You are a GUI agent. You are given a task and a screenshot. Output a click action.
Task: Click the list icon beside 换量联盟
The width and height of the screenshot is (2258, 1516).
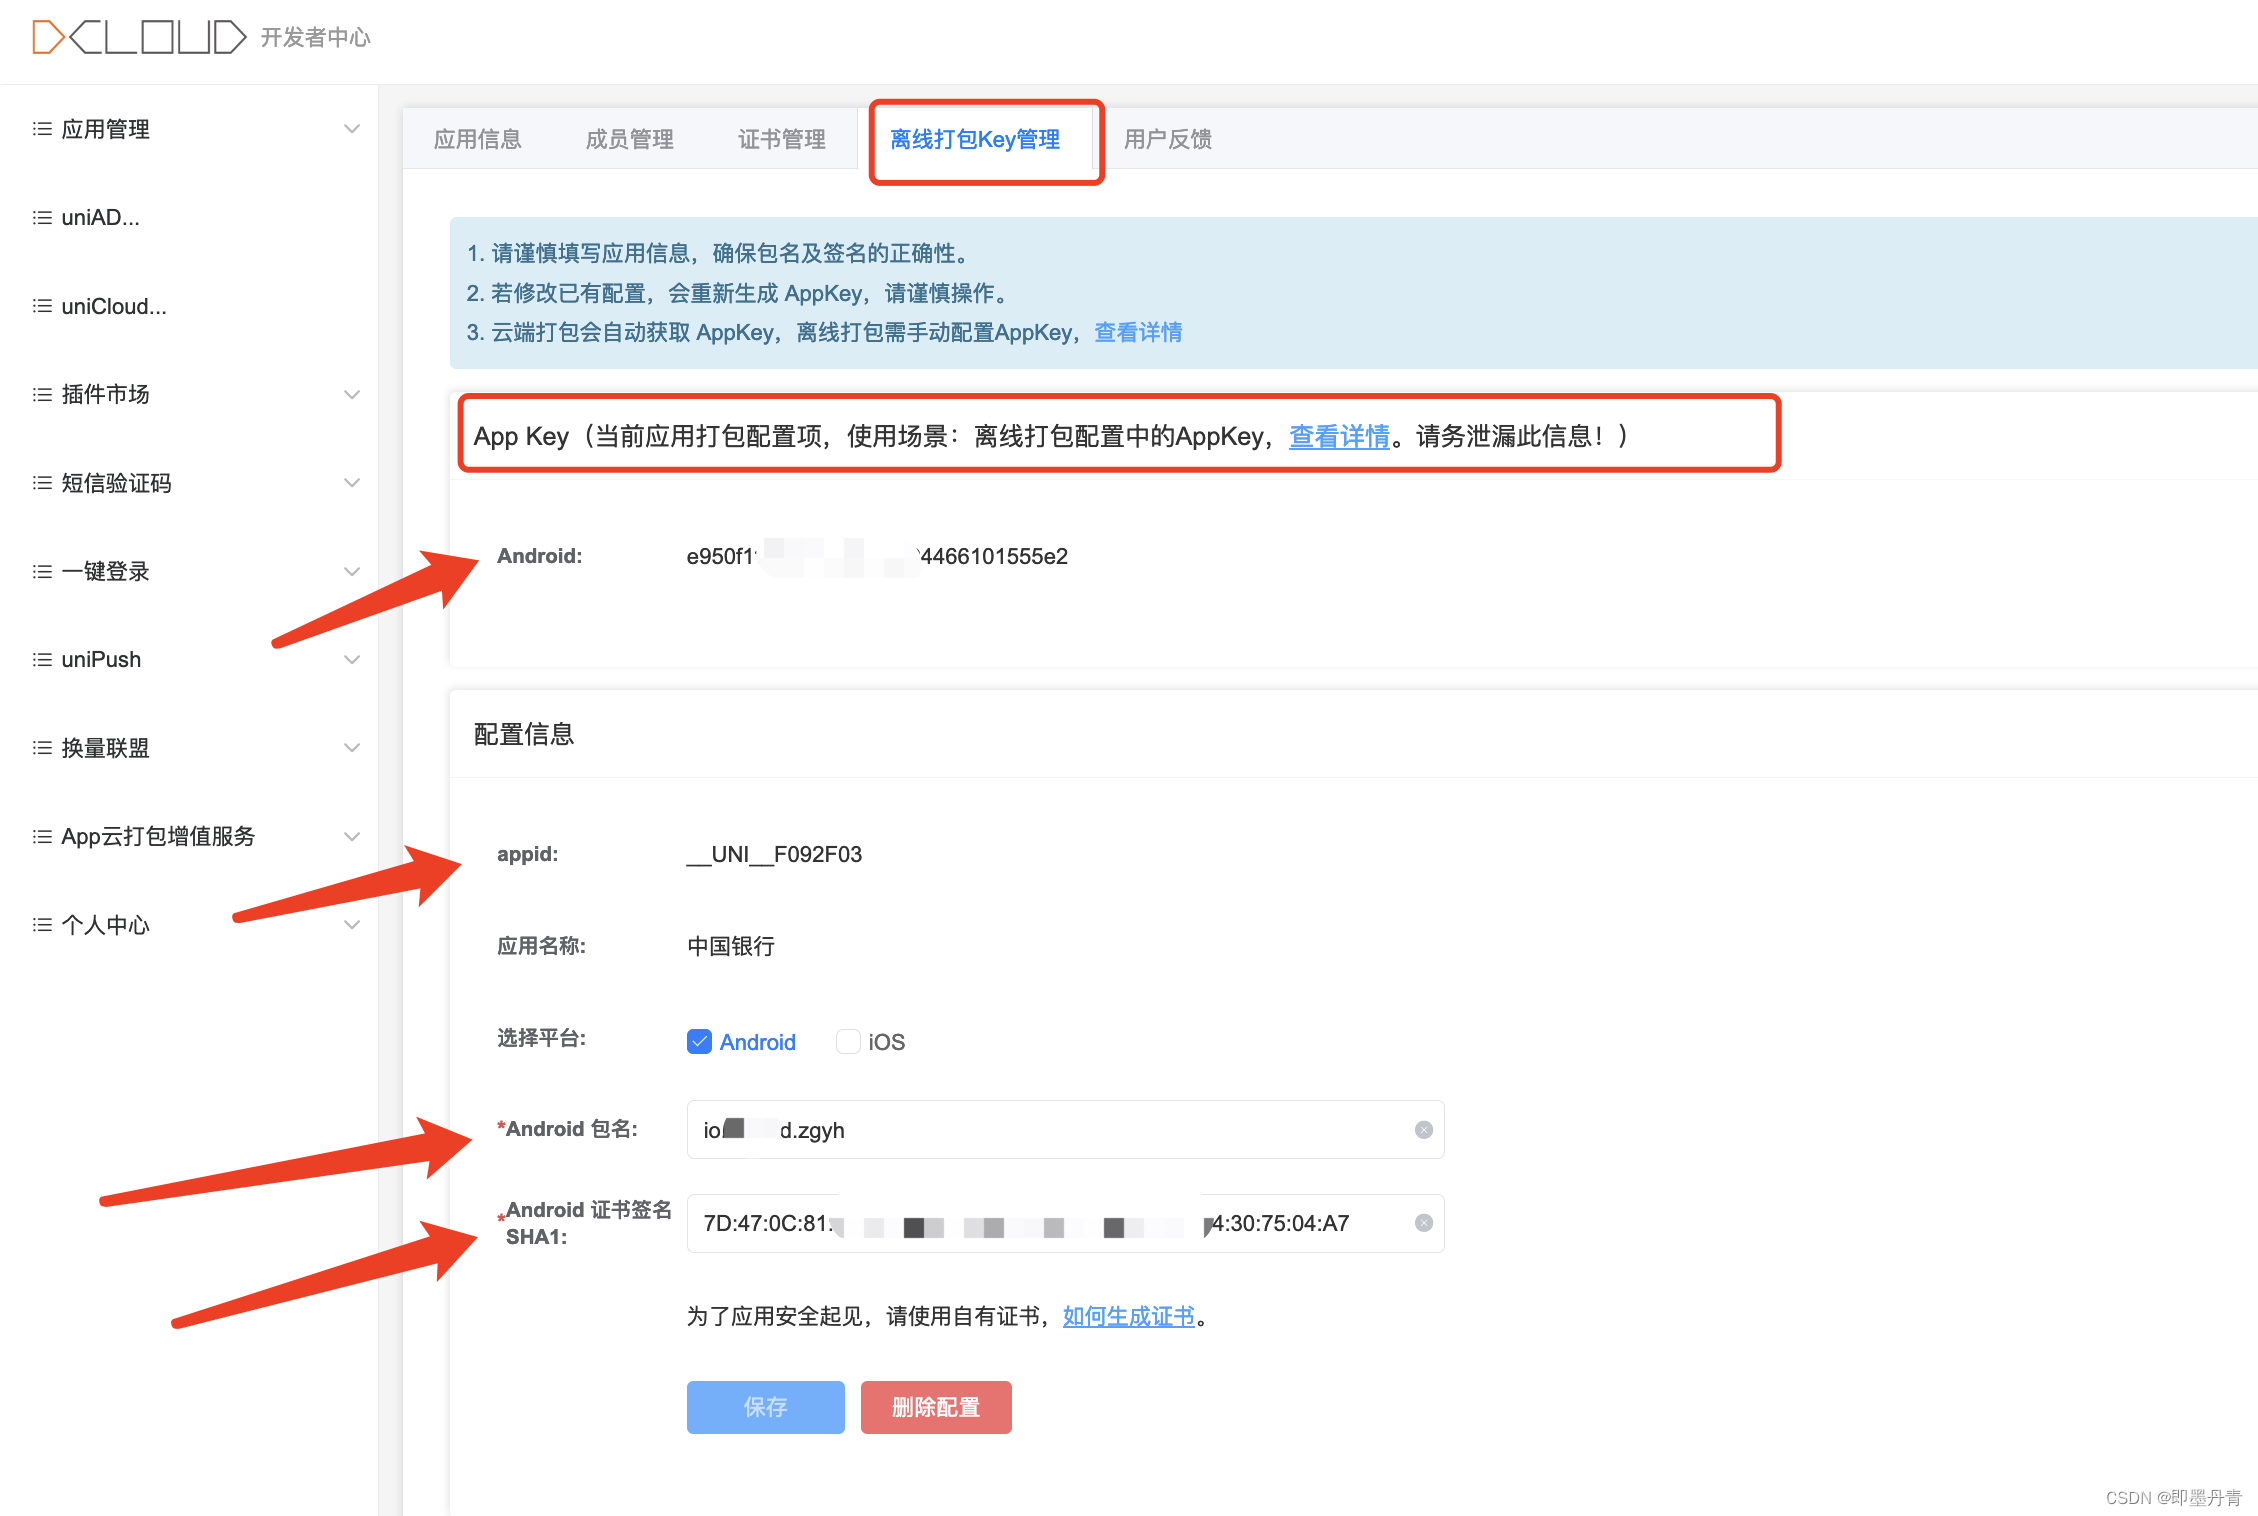click(42, 748)
